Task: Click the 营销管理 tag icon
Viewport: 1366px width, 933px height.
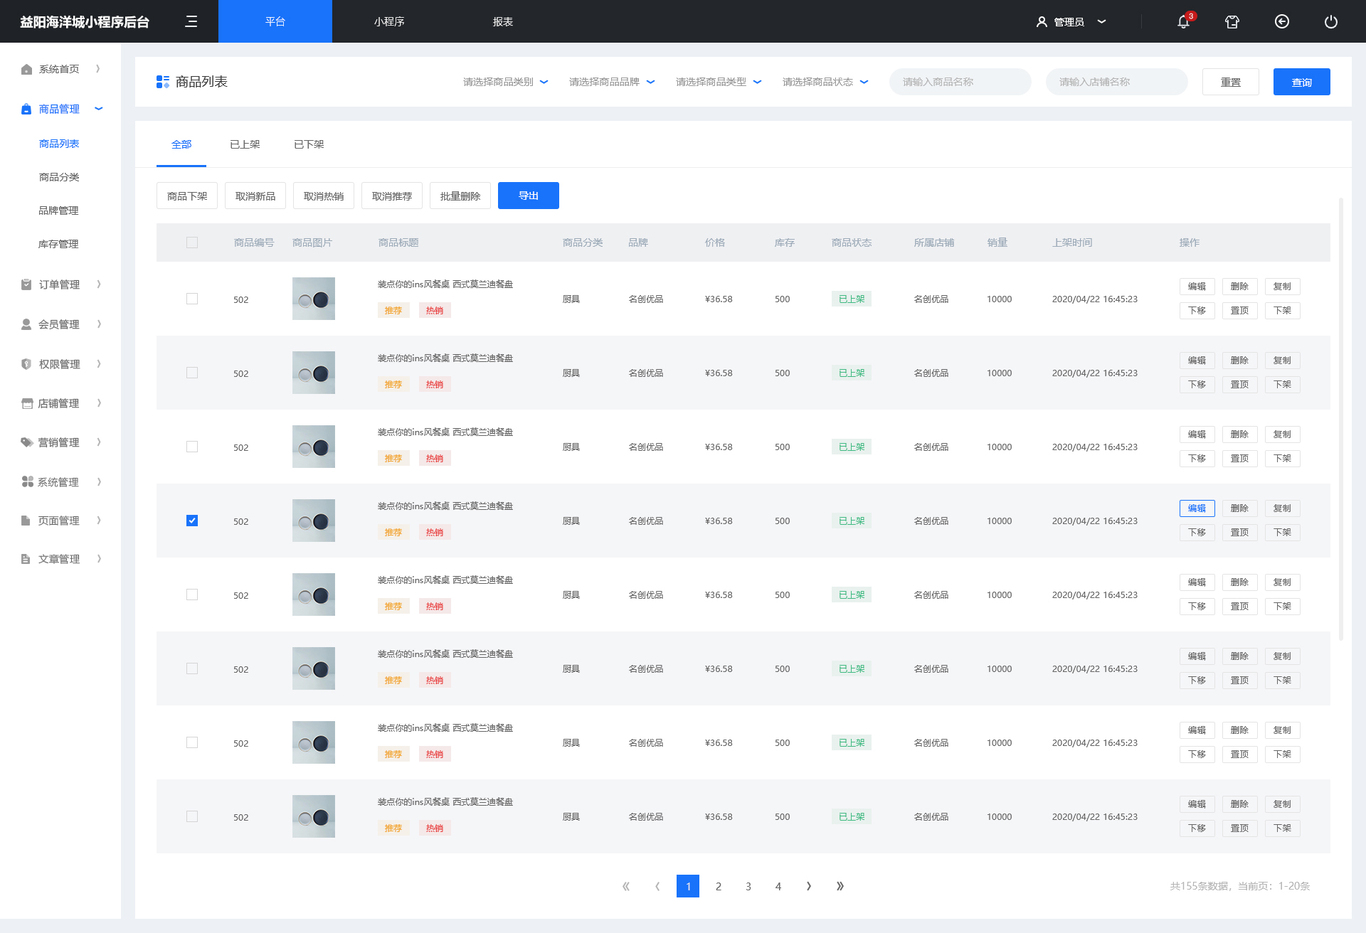Action: [27, 442]
